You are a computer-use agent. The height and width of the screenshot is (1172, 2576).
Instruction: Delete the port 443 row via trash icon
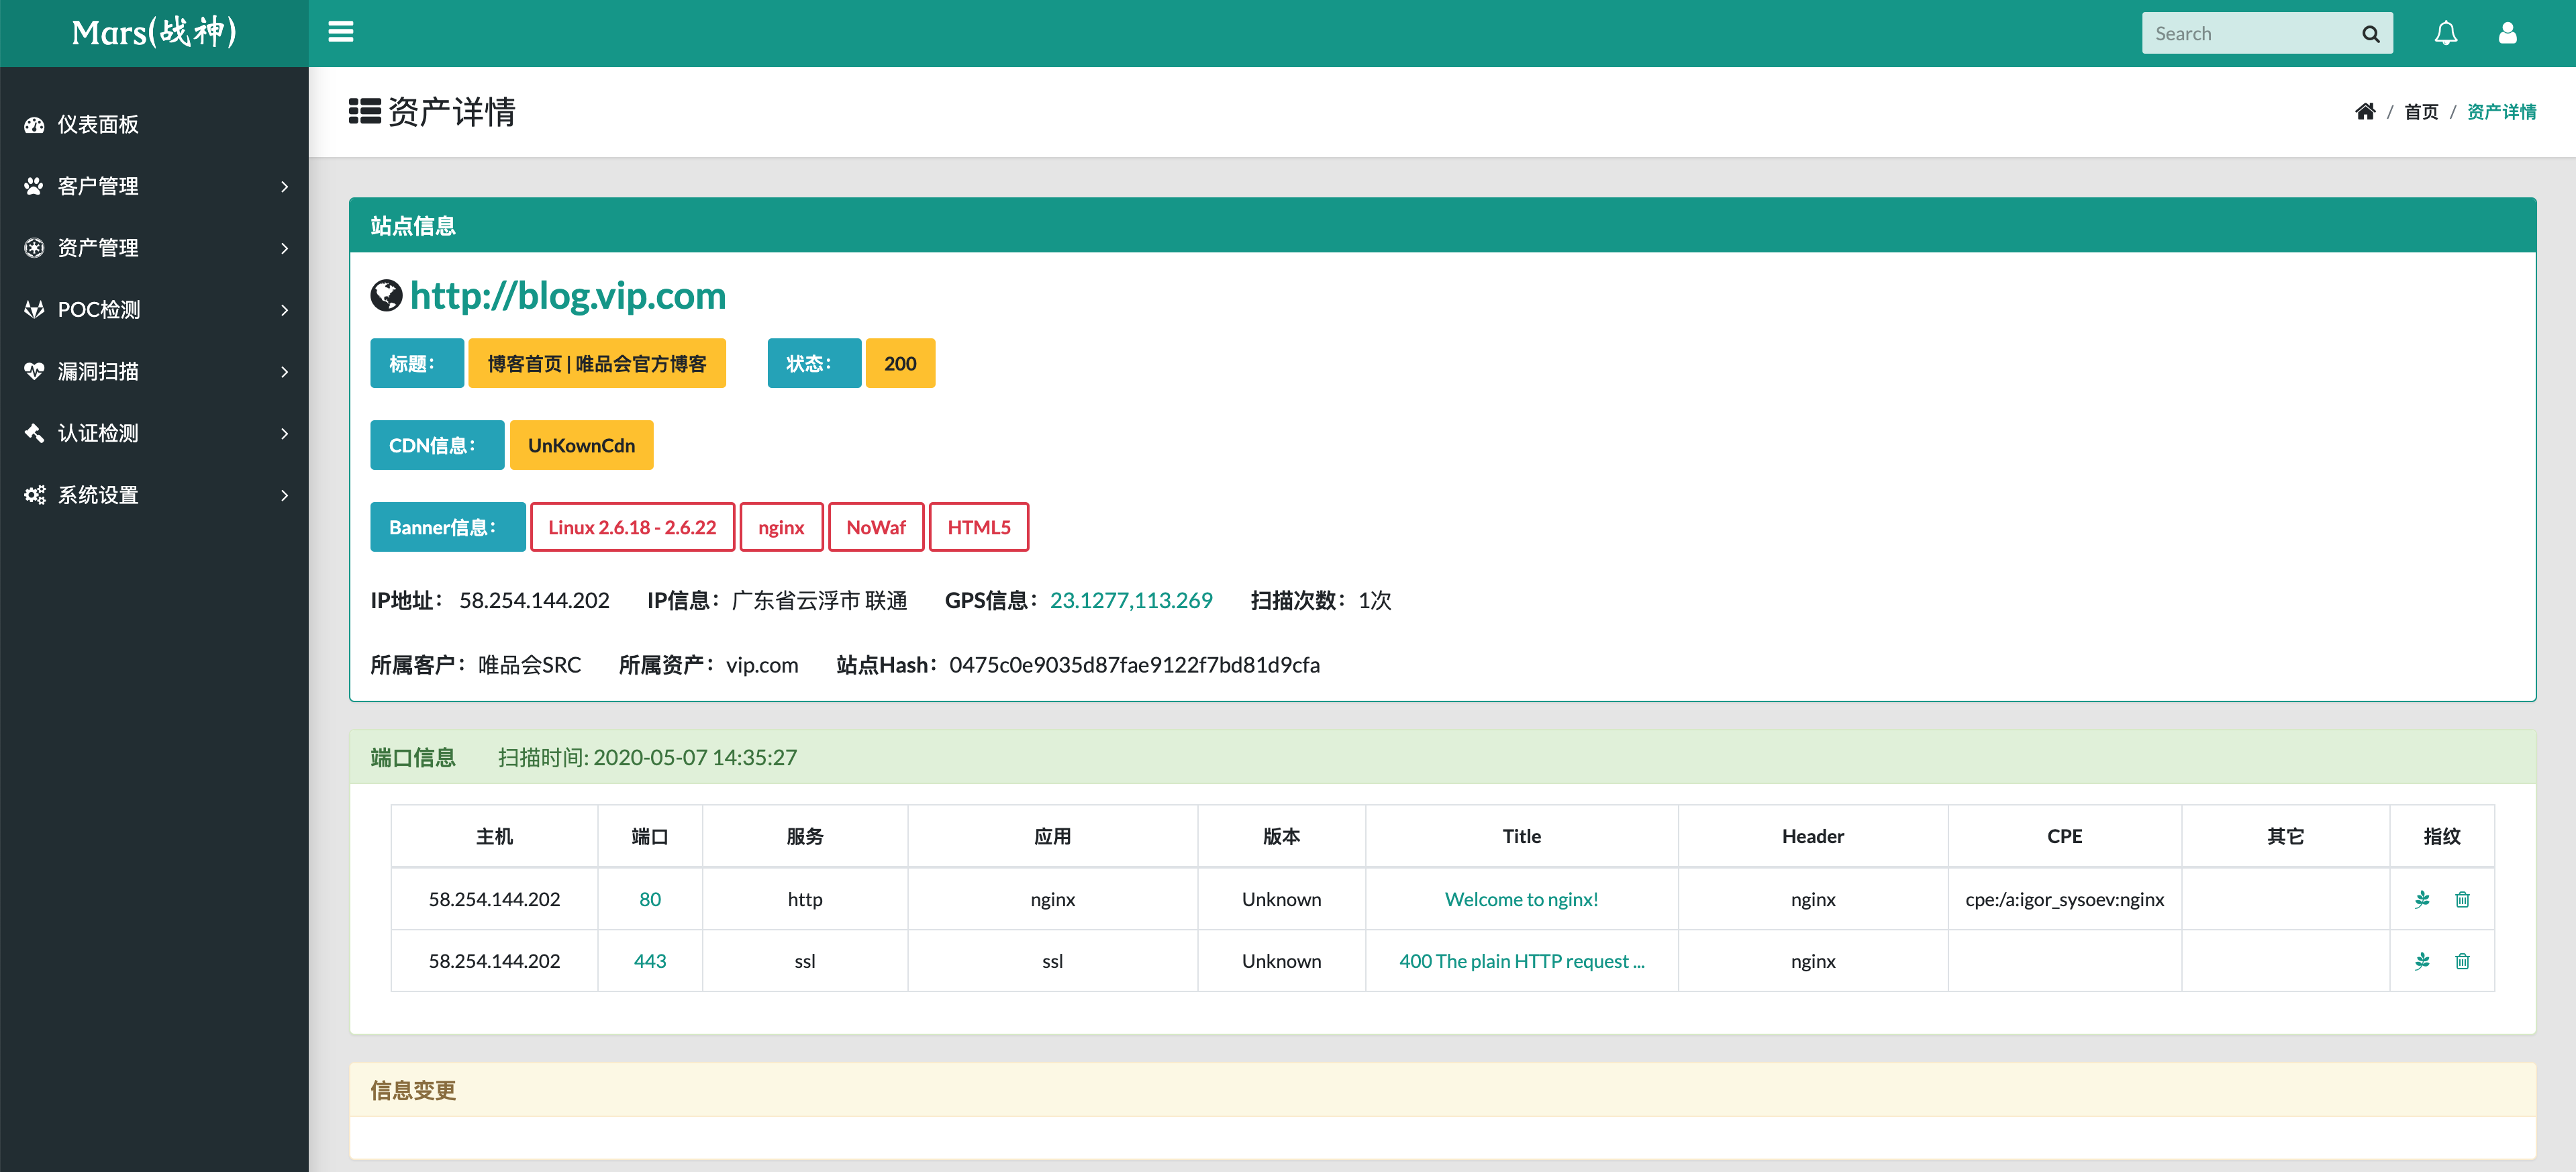pos(2462,961)
